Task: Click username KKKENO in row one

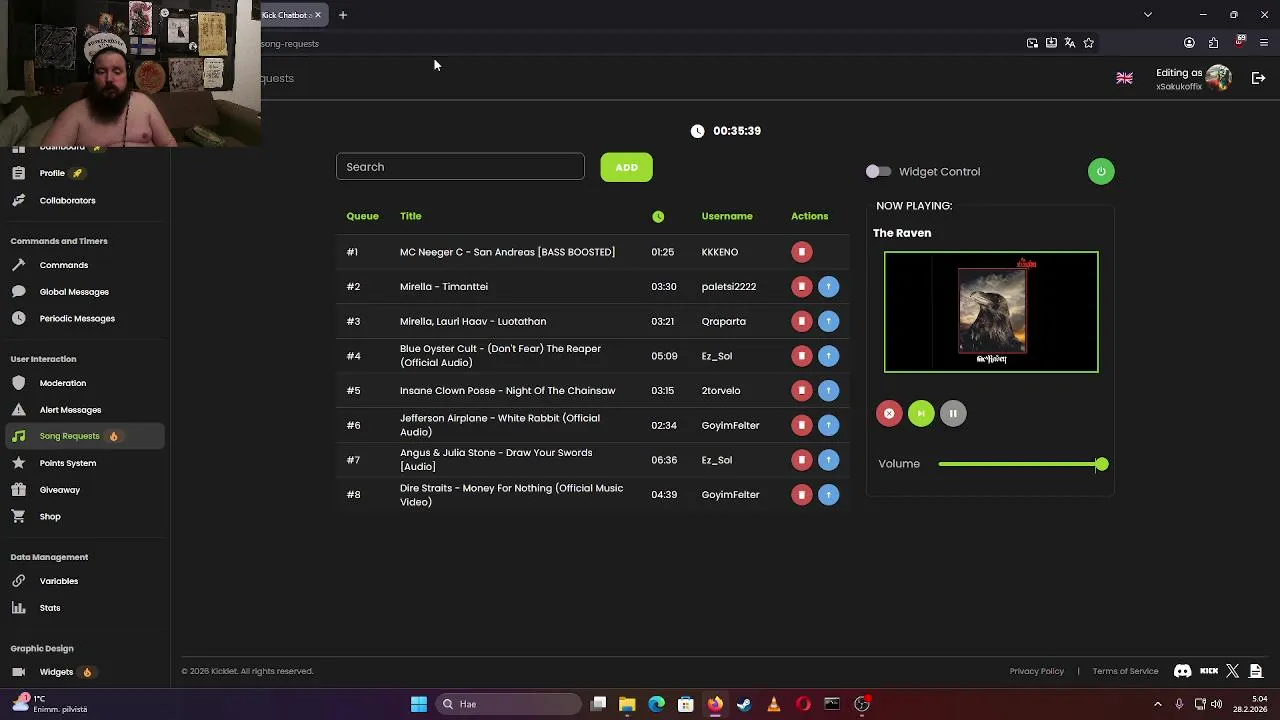Action: pos(720,252)
